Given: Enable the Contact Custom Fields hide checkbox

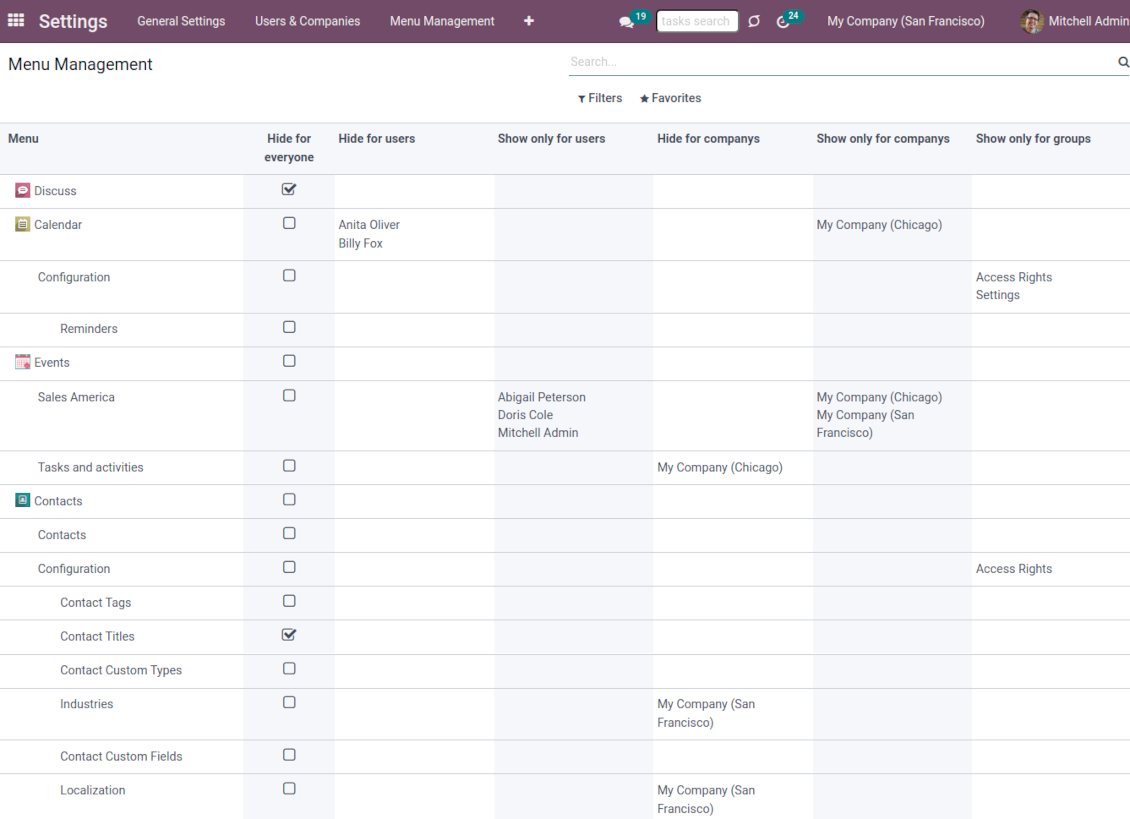Looking at the screenshot, I should click(x=289, y=755).
